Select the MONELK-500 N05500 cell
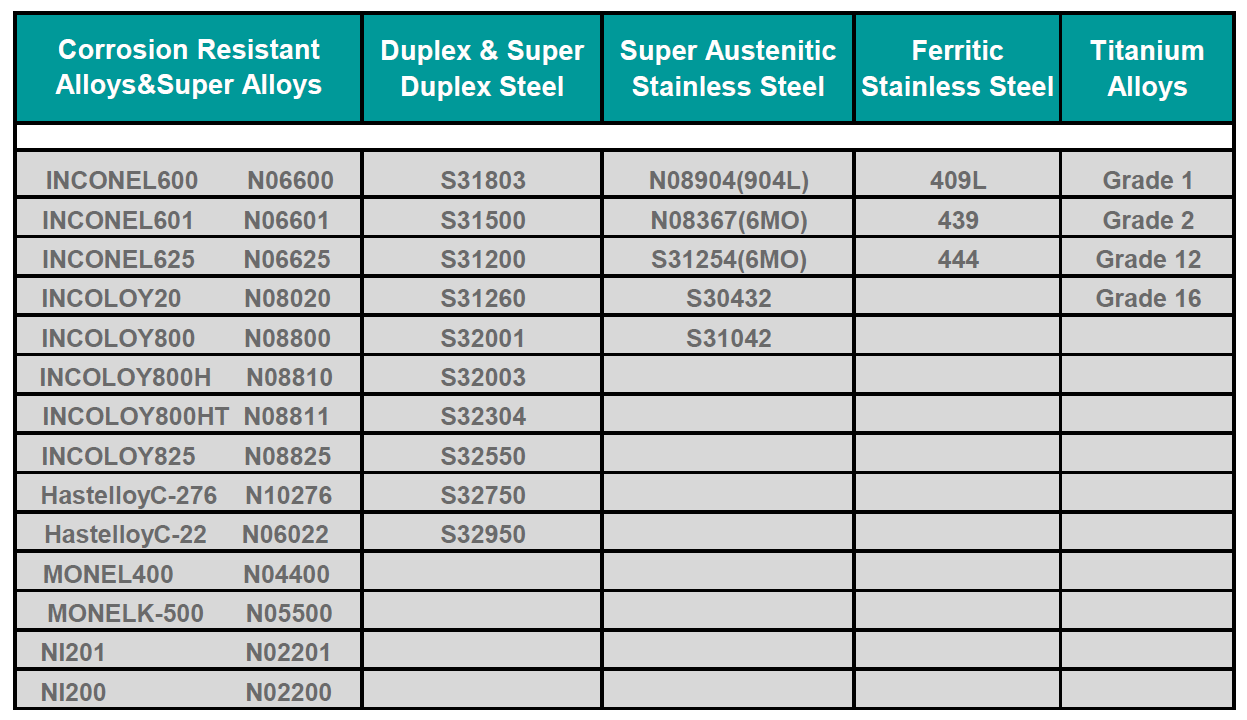1247x720 pixels. click(x=188, y=614)
